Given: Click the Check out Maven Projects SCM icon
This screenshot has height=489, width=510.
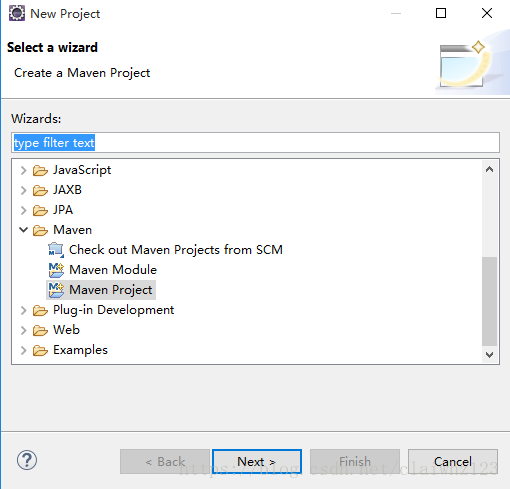Looking at the screenshot, I should (x=56, y=250).
